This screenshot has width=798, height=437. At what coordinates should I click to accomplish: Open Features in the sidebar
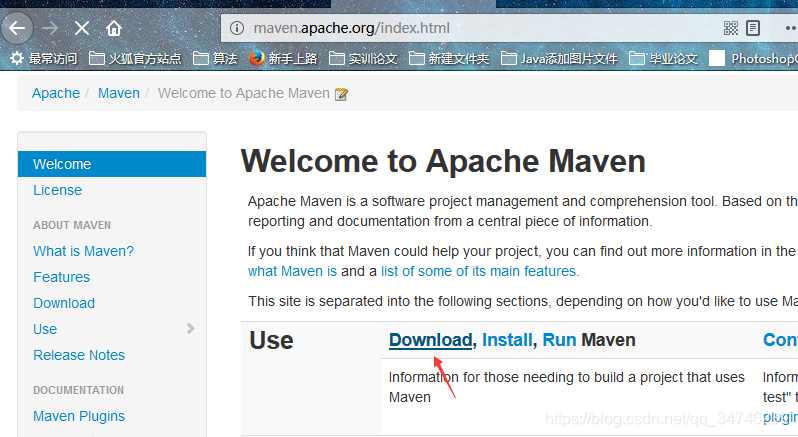point(62,277)
